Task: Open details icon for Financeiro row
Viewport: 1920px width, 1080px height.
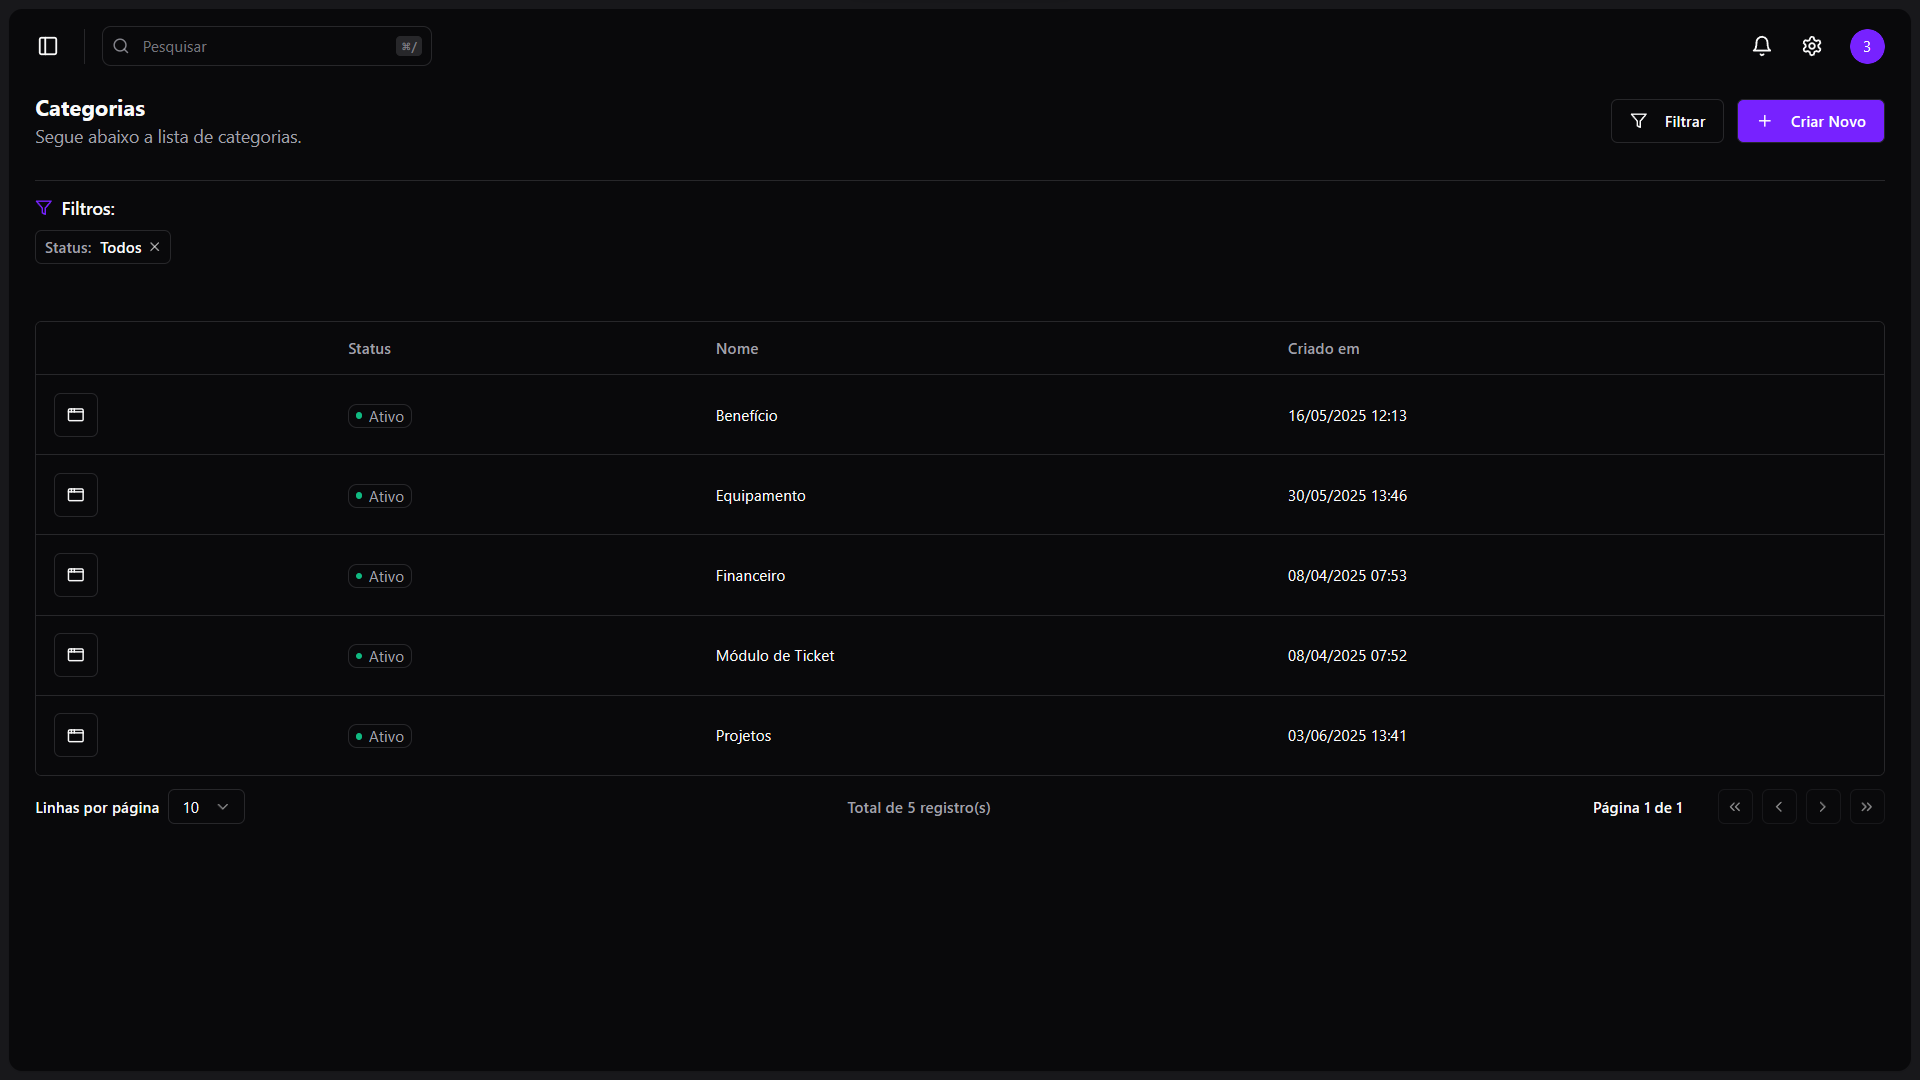Action: (76, 575)
